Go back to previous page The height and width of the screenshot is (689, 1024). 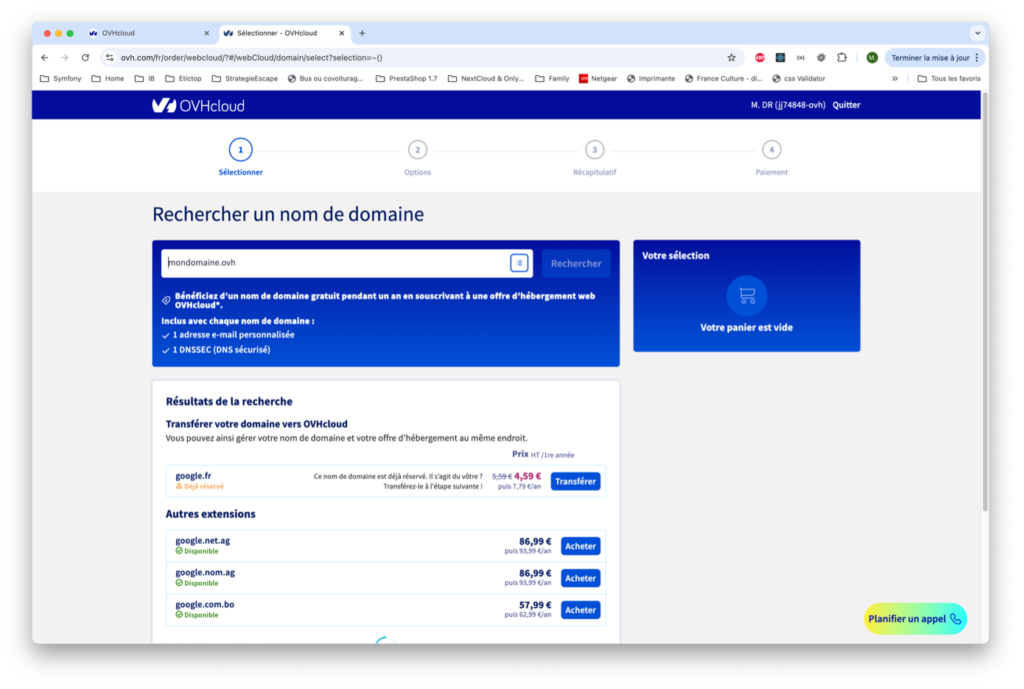coord(44,57)
